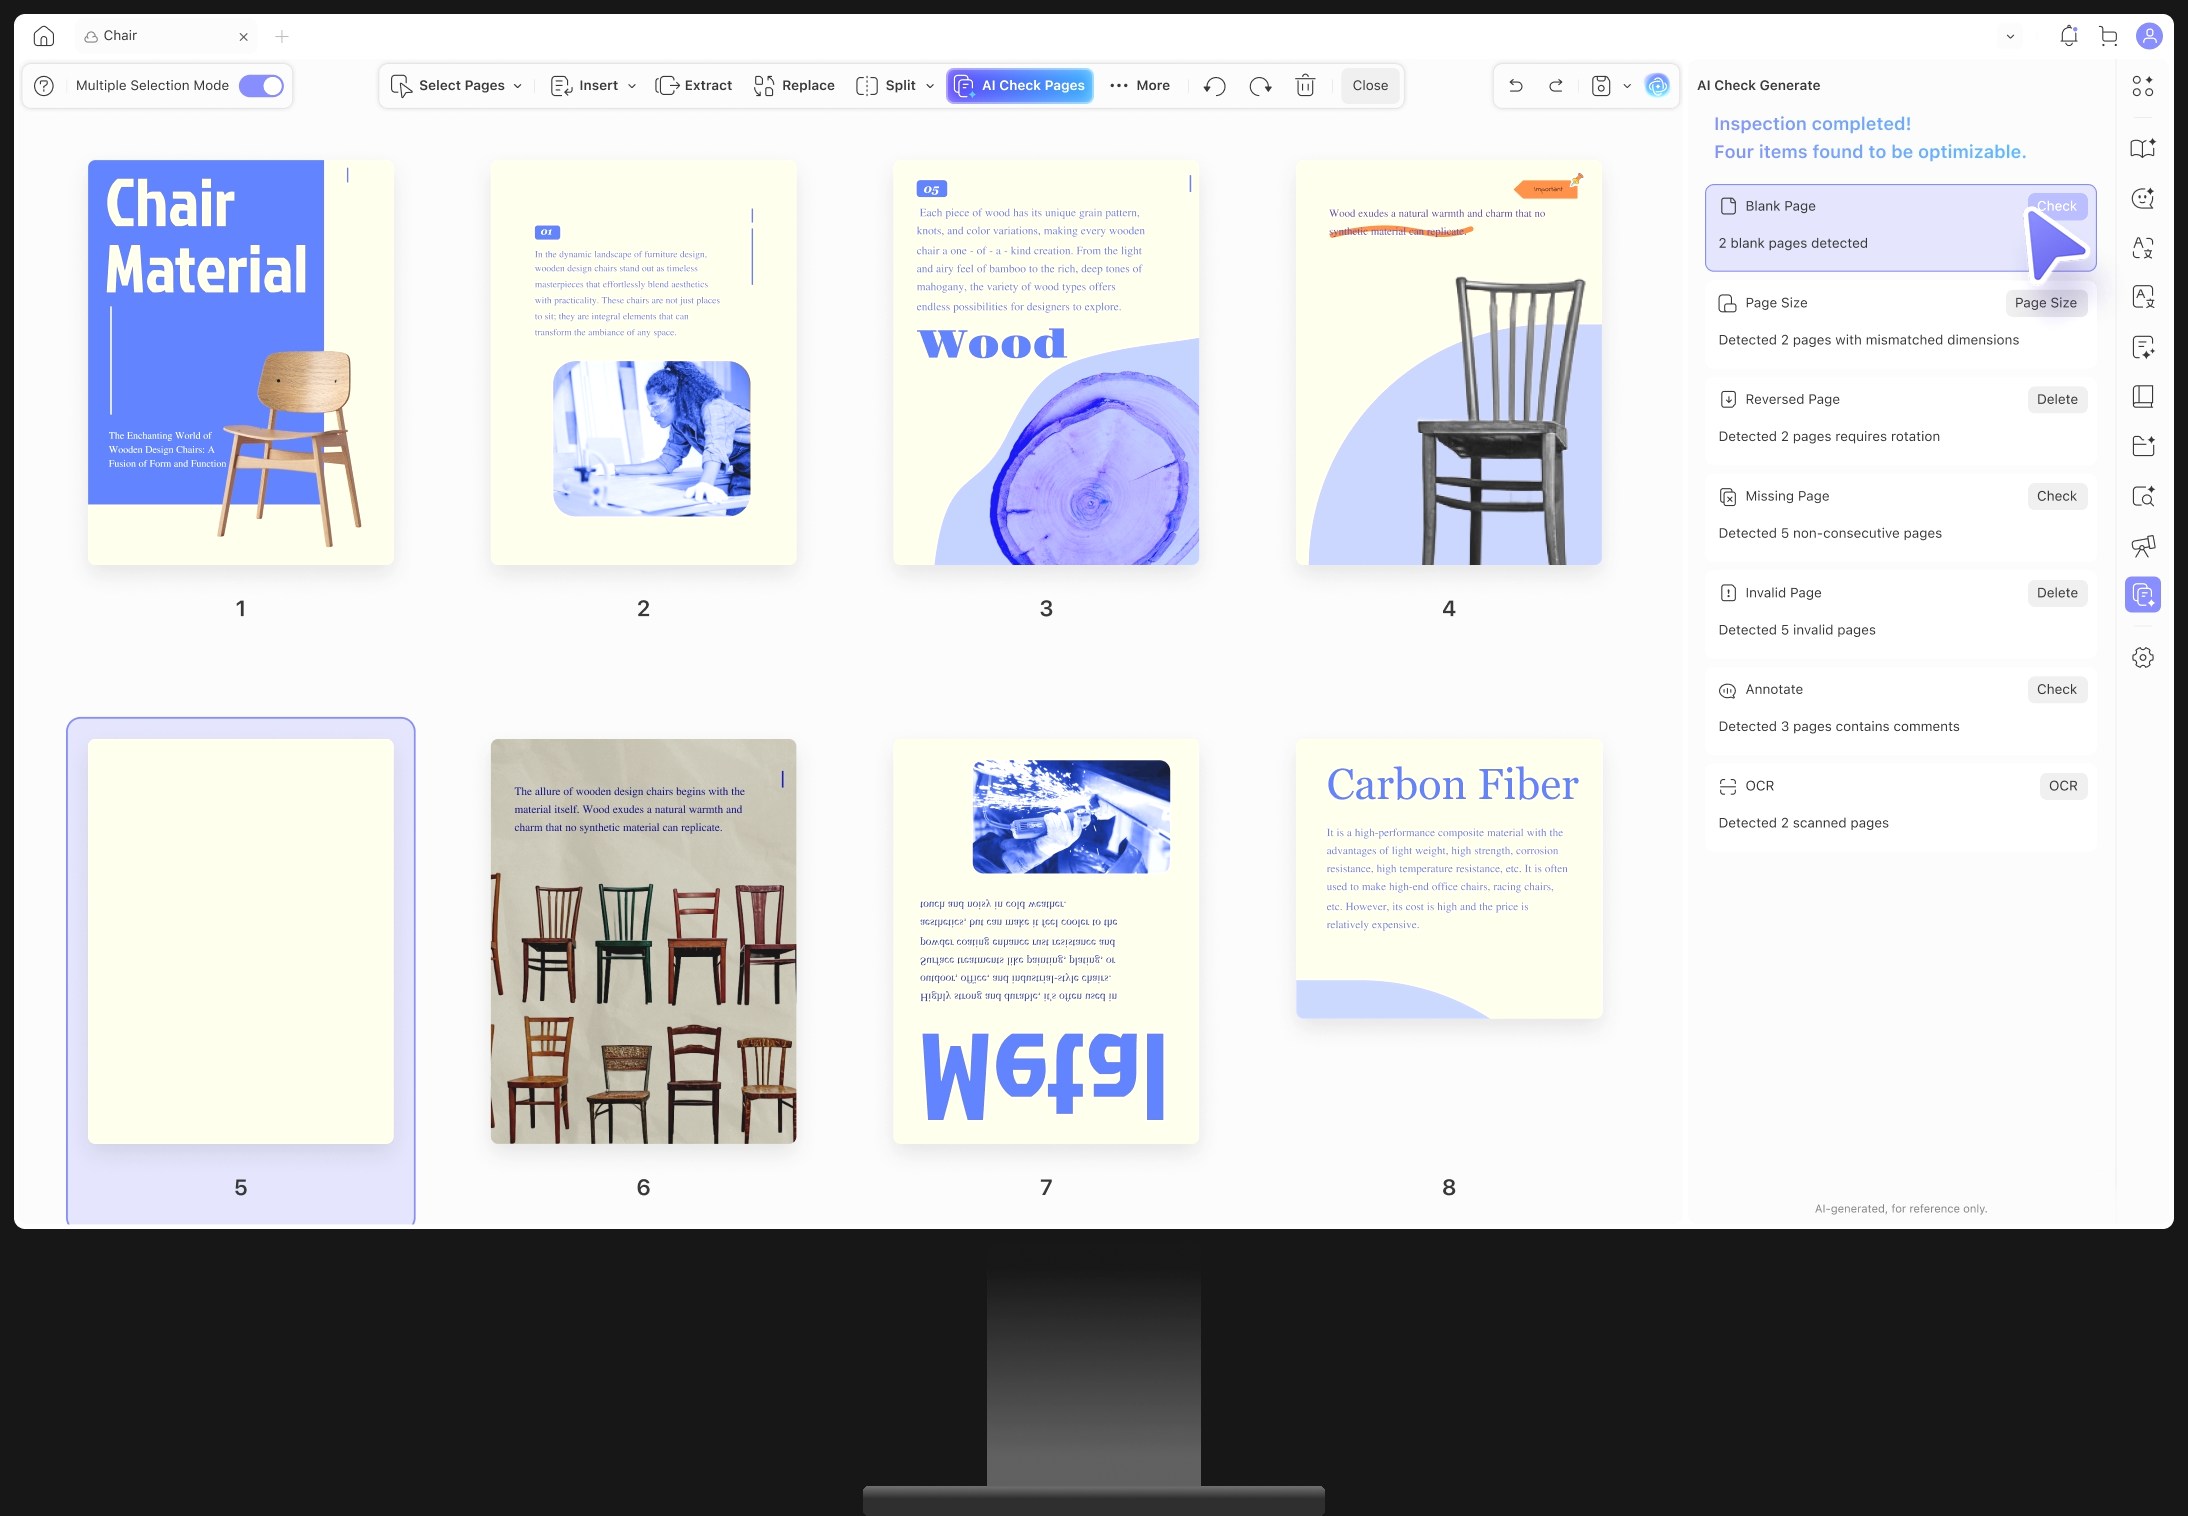Viewport: 2188px width, 1516px height.
Task: Click the save icon
Action: [x=1601, y=86]
